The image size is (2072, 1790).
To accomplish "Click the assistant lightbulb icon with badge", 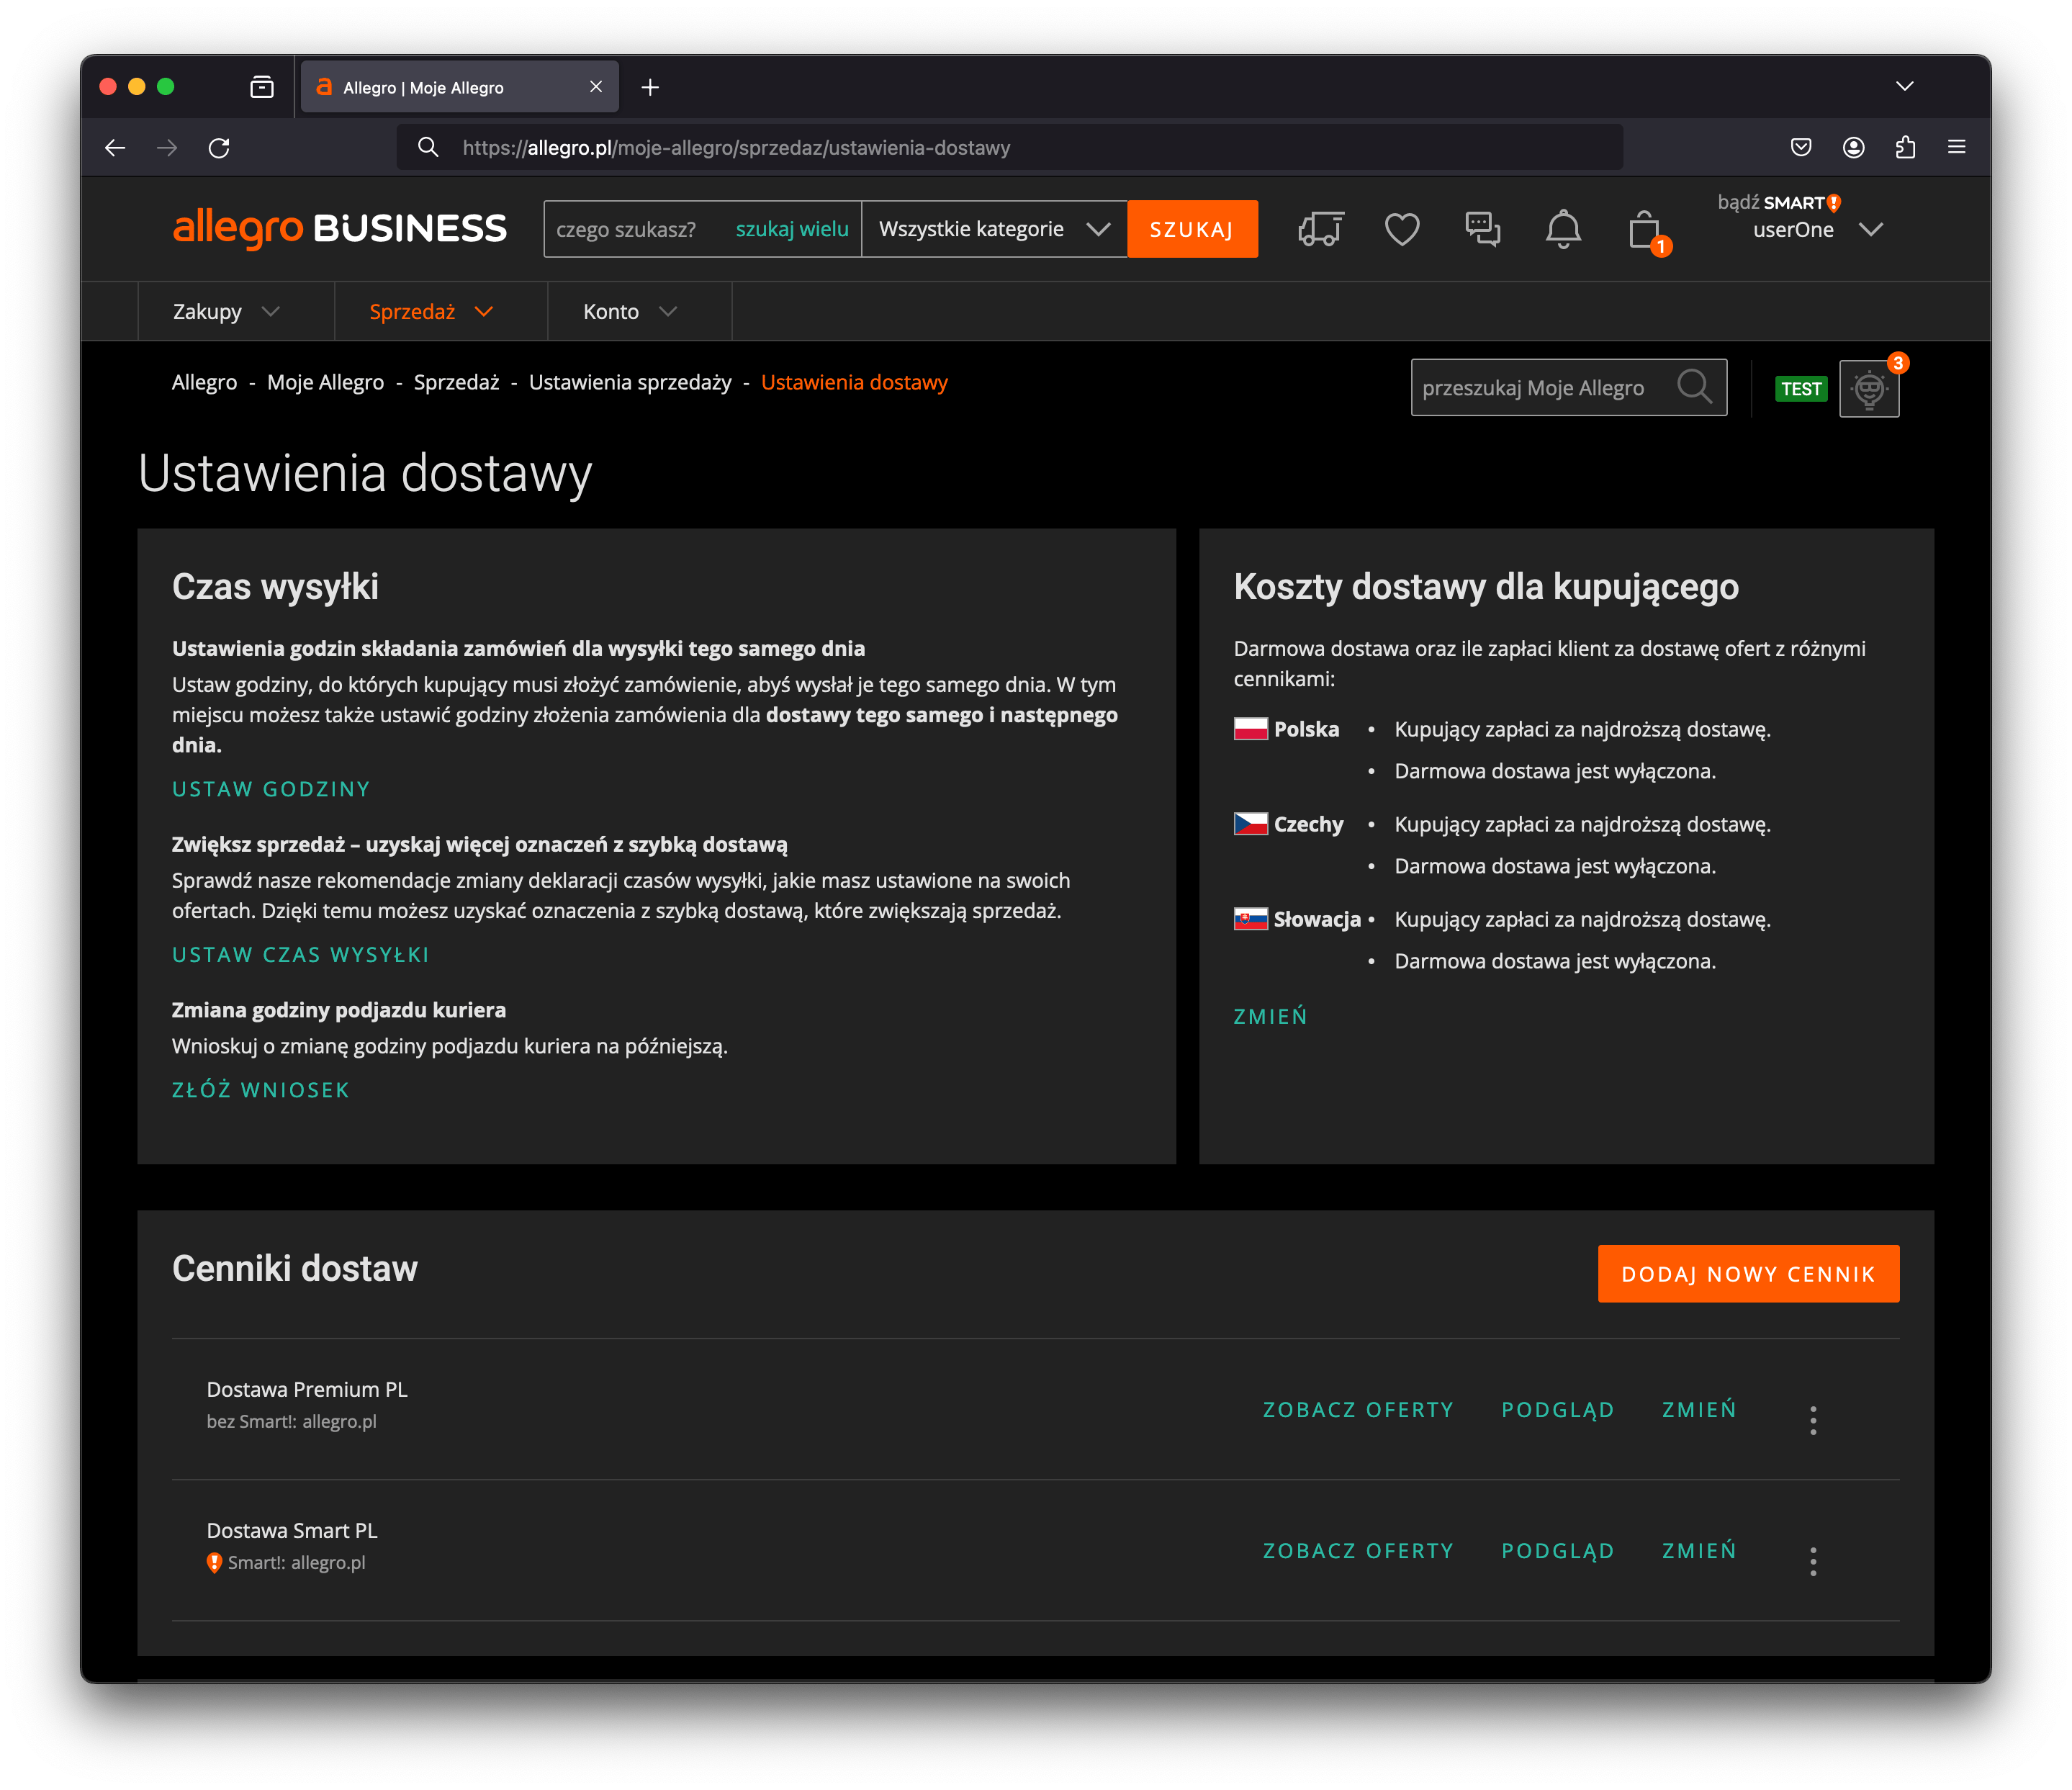I will point(1868,388).
